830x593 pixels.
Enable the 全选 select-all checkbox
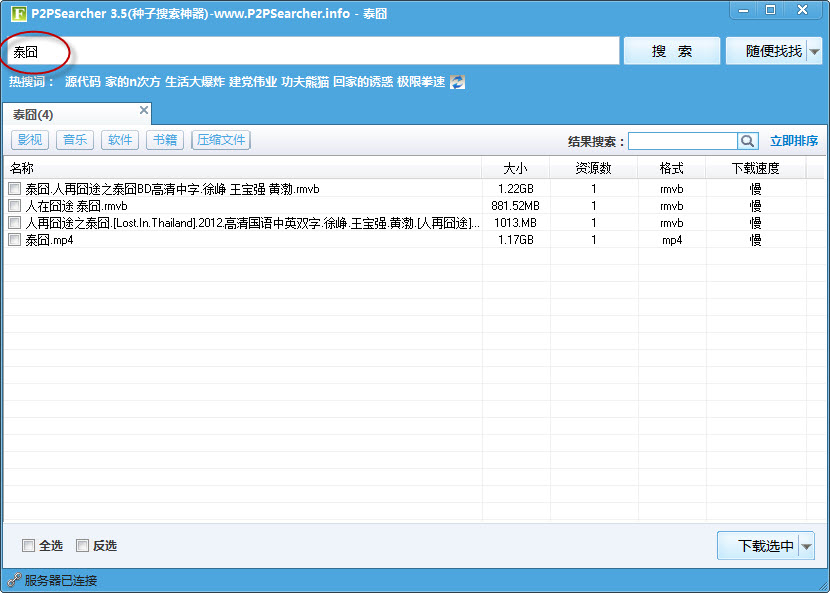click(x=29, y=545)
